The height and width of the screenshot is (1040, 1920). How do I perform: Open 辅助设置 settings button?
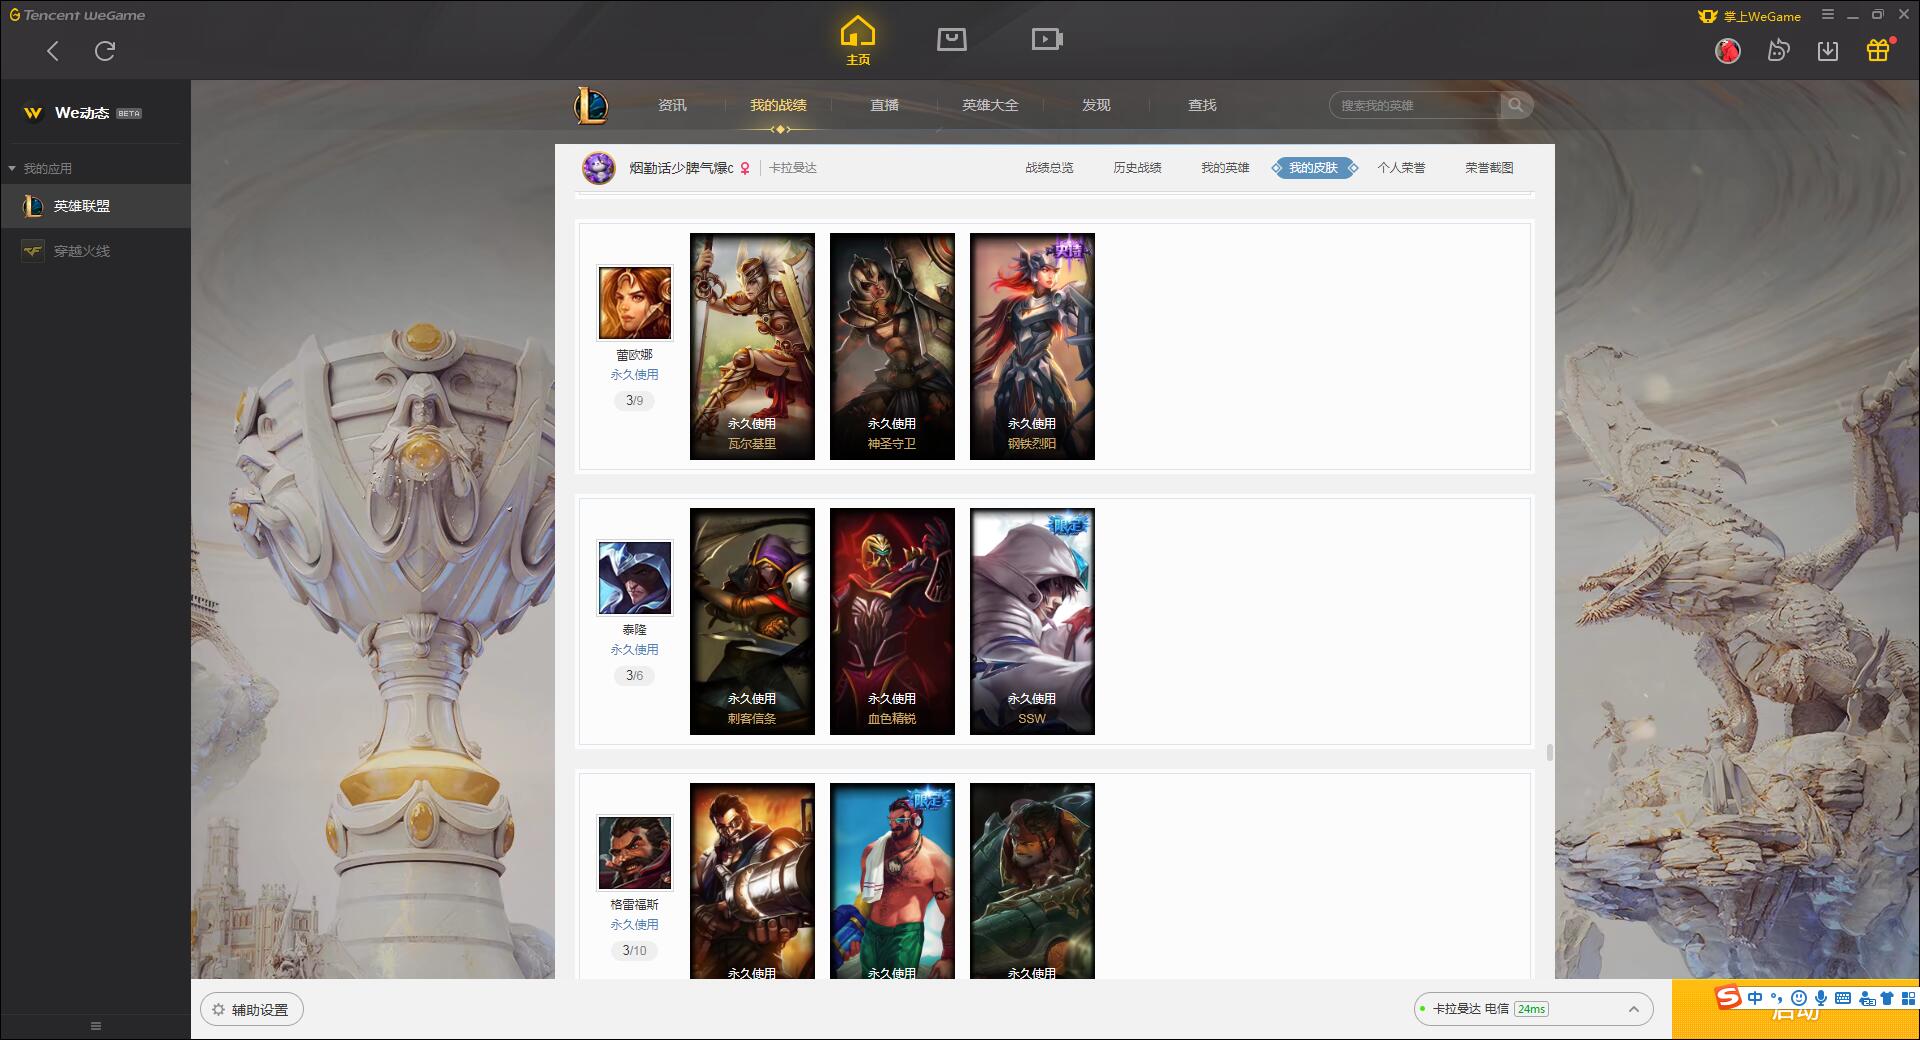[252, 1010]
